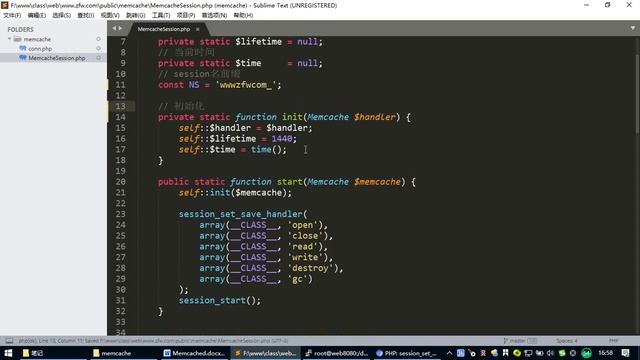Image resolution: width=640 pixels, height=360 pixels.
Task: Show hidden system tray icons
Action: (449, 353)
